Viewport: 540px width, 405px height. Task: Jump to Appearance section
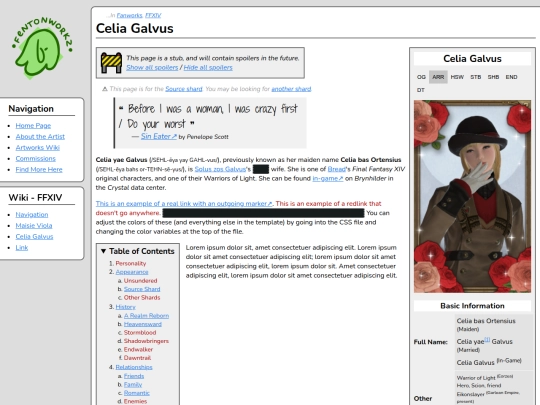pyautogui.click(x=132, y=272)
